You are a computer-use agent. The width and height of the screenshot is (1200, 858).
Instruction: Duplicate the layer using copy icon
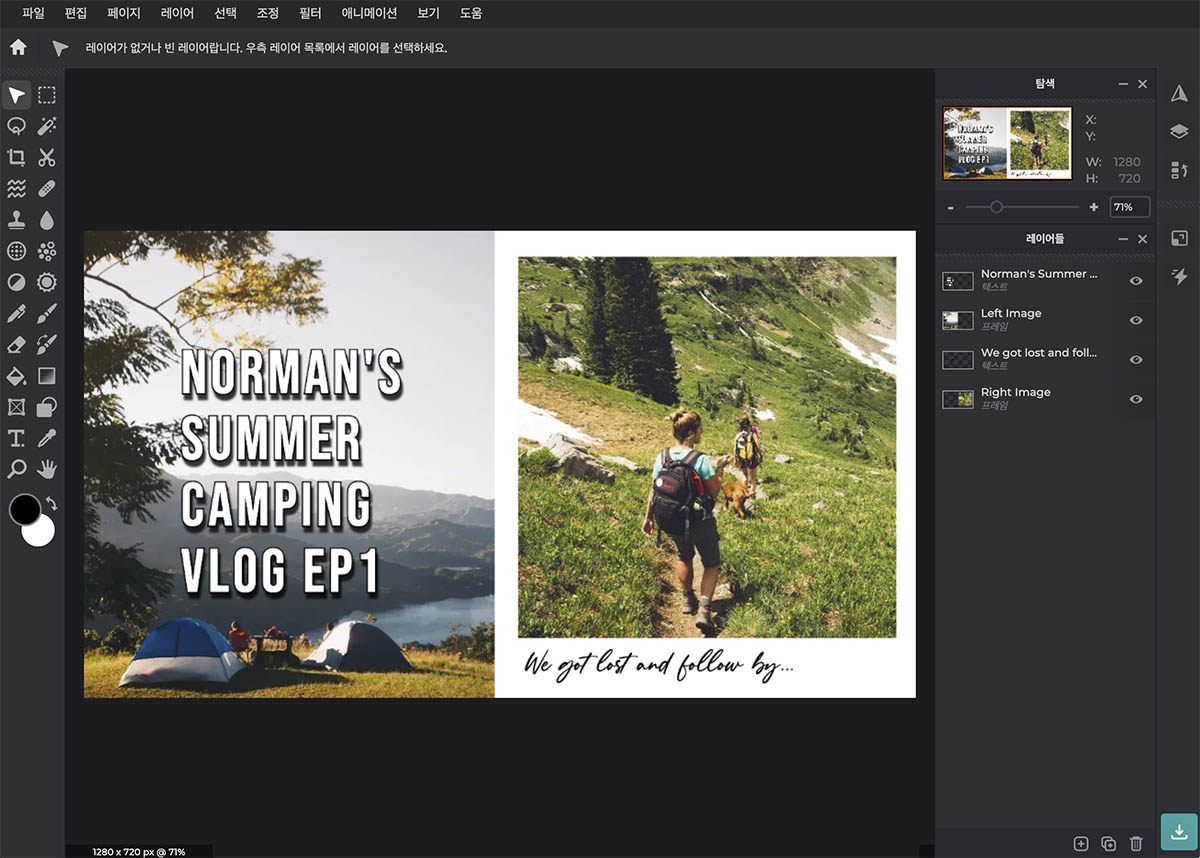(x=1108, y=844)
